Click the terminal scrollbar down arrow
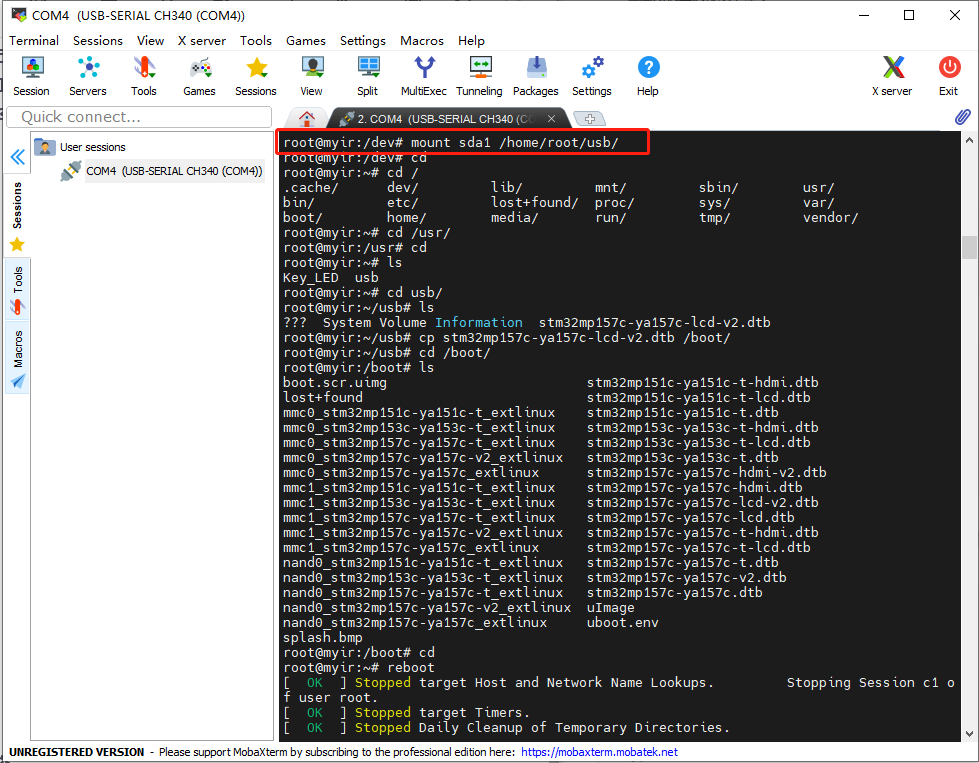The width and height of the screenshot is (979, 763). tap(969, 734)
